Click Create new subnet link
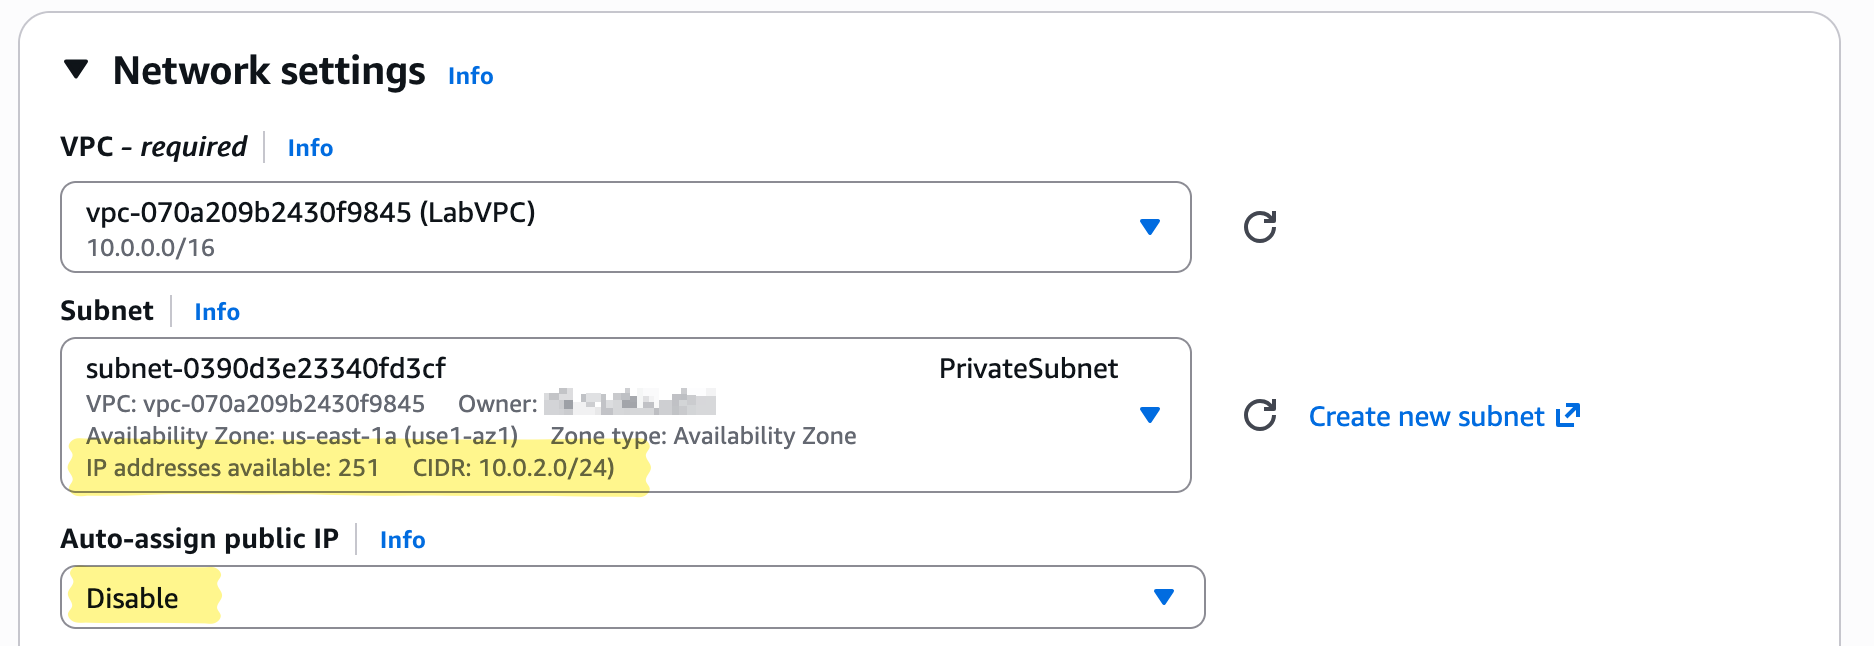This screenshot has height=646, width=1874. pyautogui.click(x=1426, y=416)
